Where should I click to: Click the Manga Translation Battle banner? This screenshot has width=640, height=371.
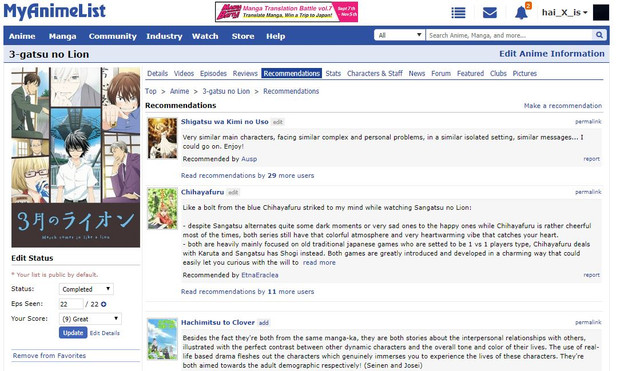coord(286,12)
